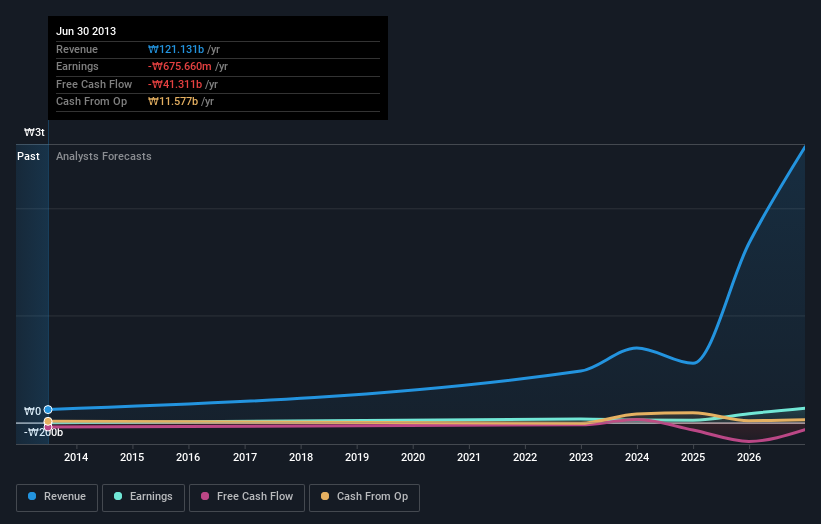This screenshot has height=524, width=821.
Task: Click the Earnings row label in tooltip
Action: click(77, 66)
